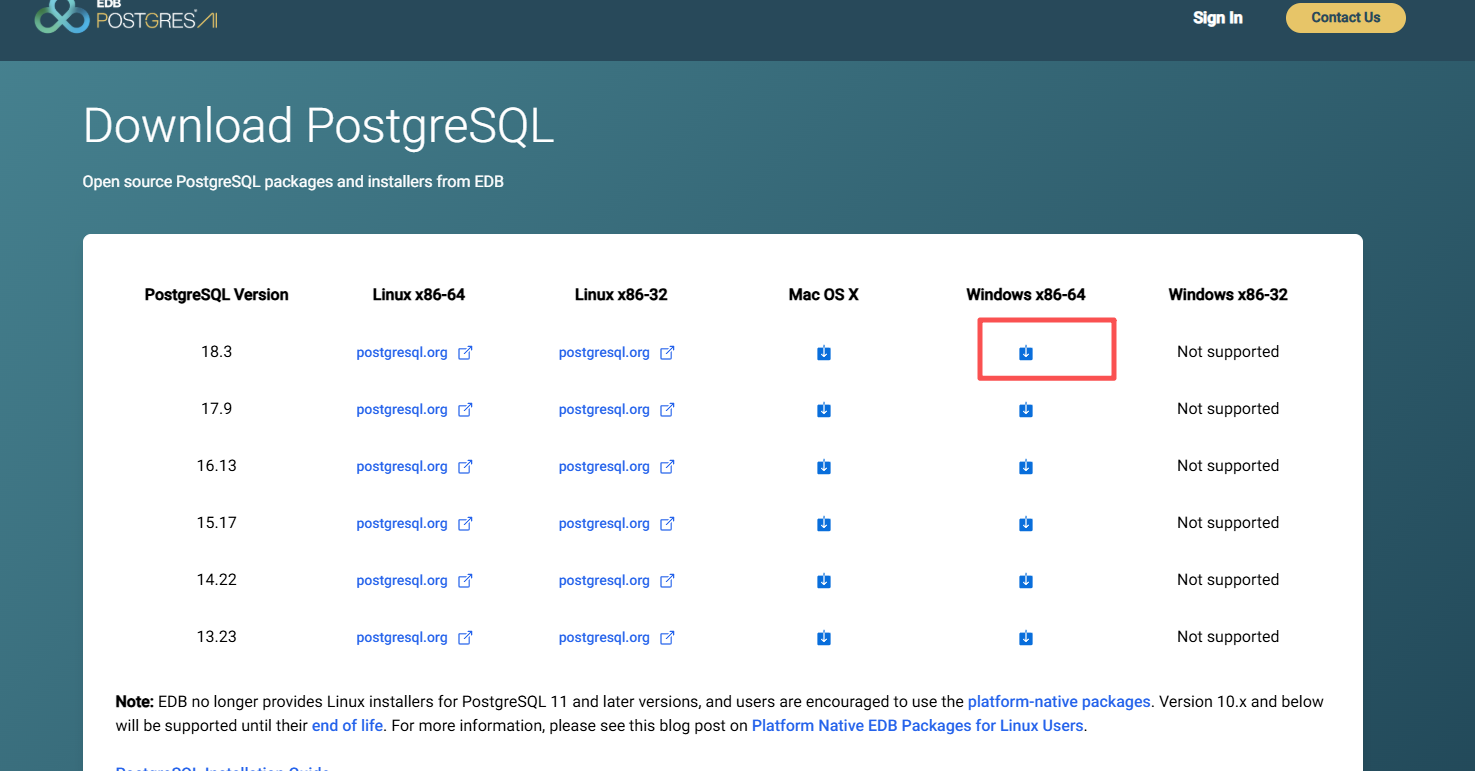Download PostgreSQL 14.22 for Windows x86-64
The image size is (1475, 771).
coord(1025,581)
